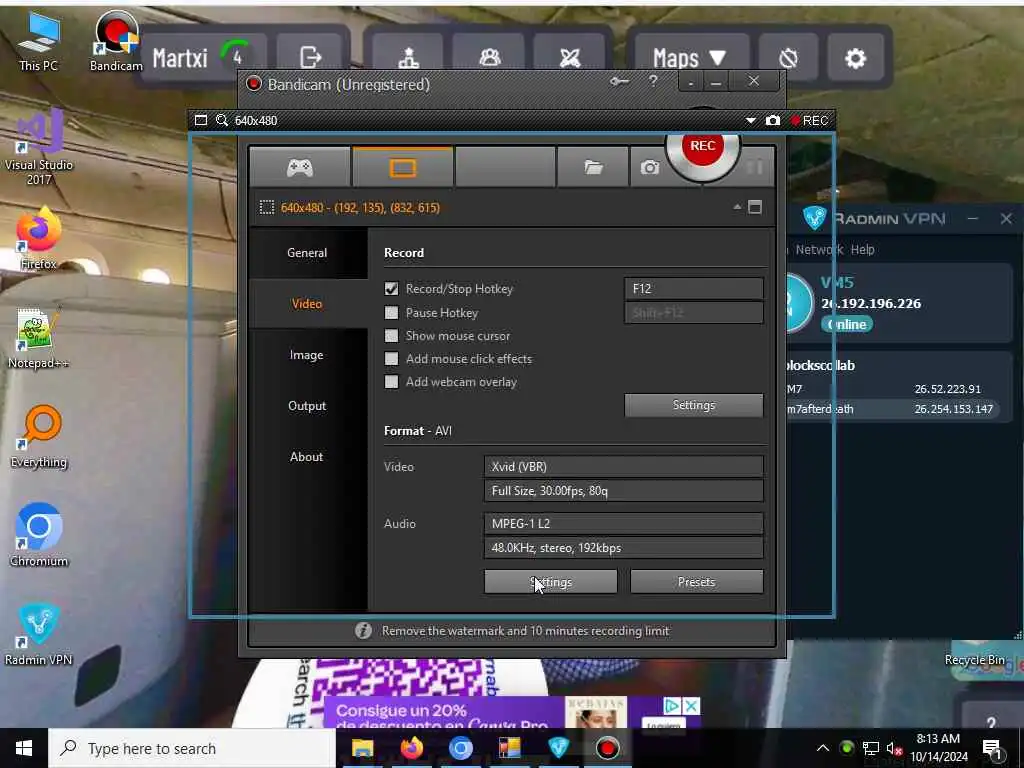Viewport: 1024px width, 768px height.
Task: Start recording with the big red REC button
Action: 703,147
